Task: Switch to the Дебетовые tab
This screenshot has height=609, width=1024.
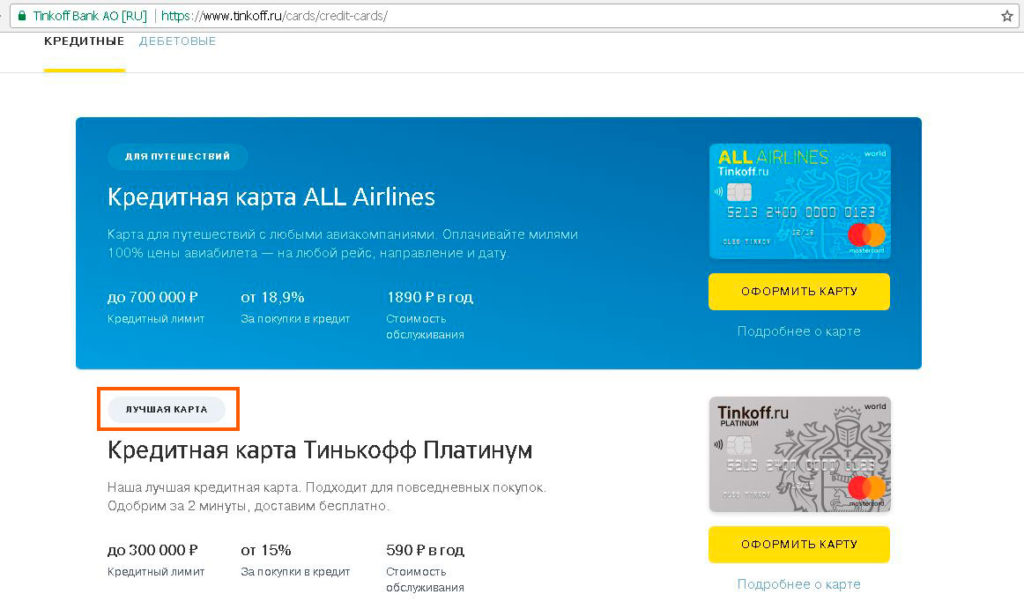Action: click(x=178, y=42)
